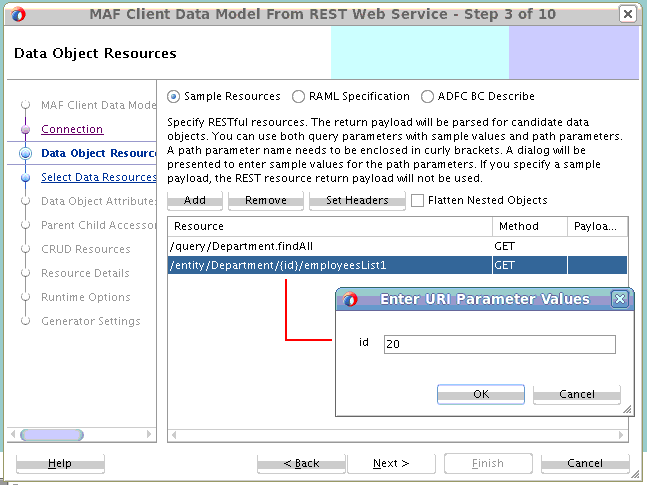Click the MAF Client Data Model first step
The height and width of the screenshot is (485, 647).
[x=99, y=105]
